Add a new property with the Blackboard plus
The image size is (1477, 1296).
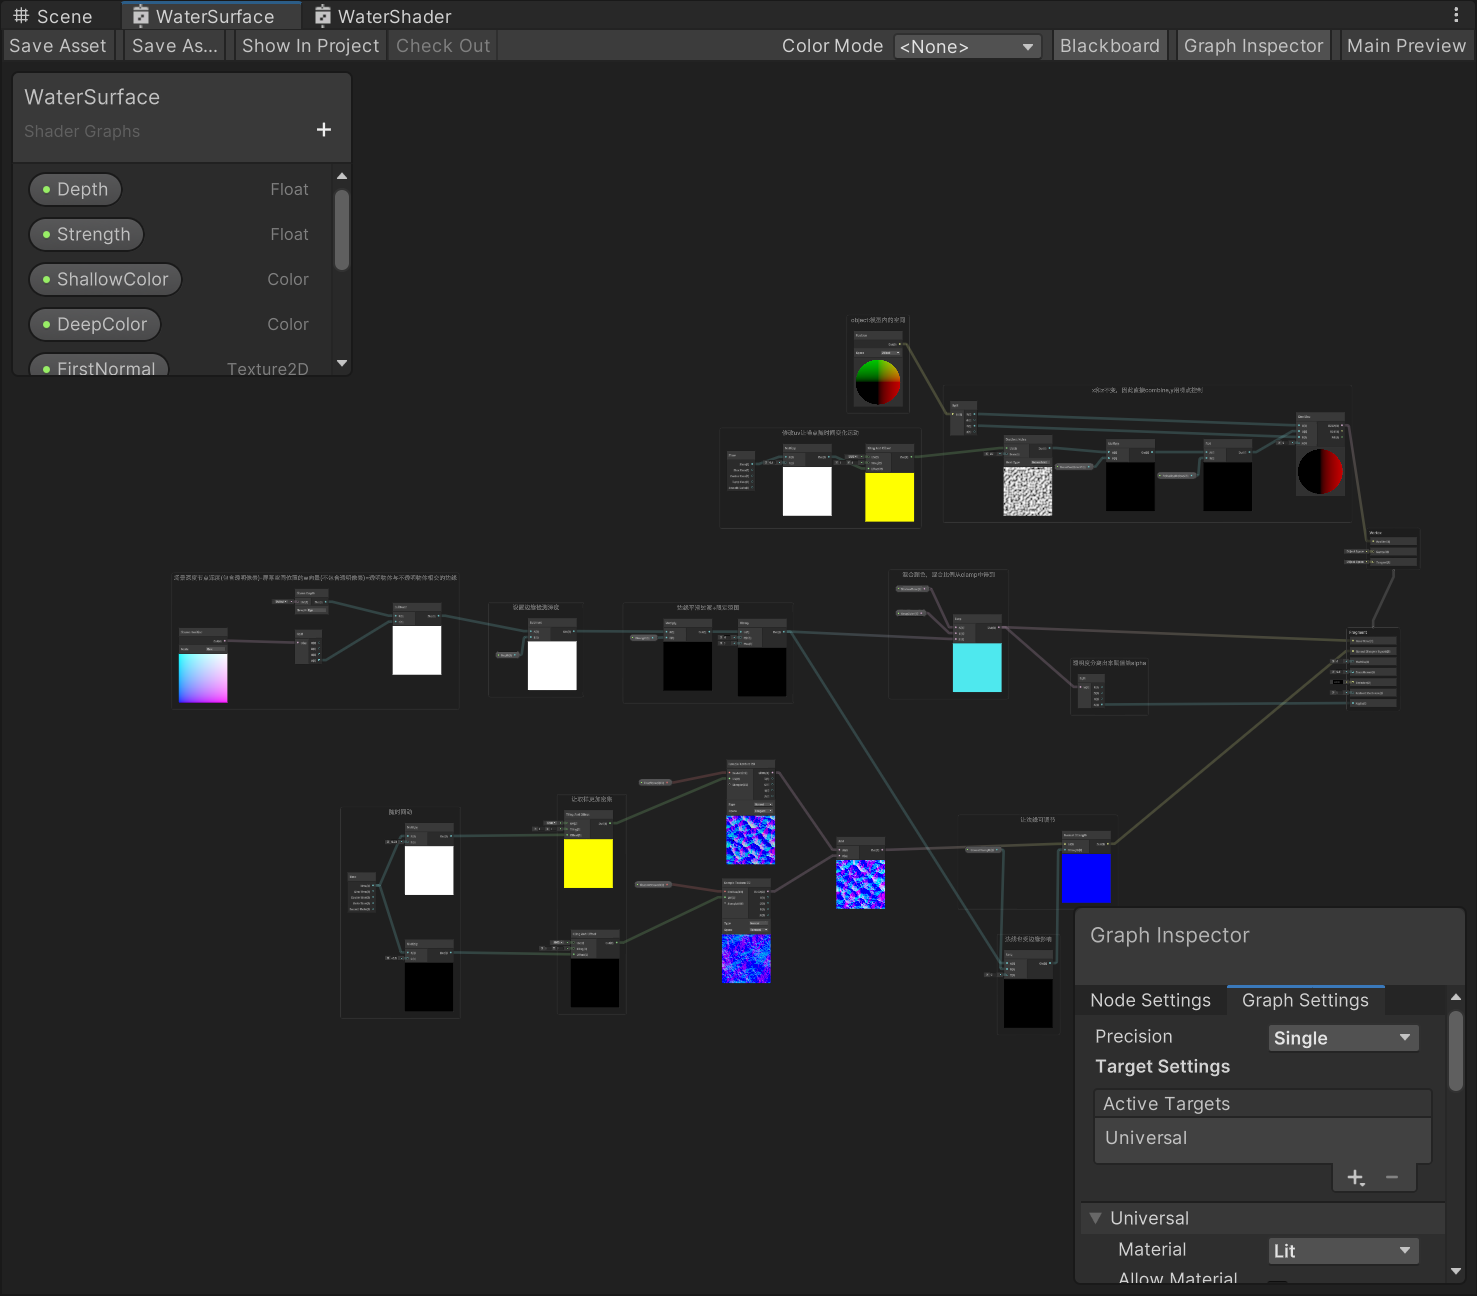tap(324, 130)
